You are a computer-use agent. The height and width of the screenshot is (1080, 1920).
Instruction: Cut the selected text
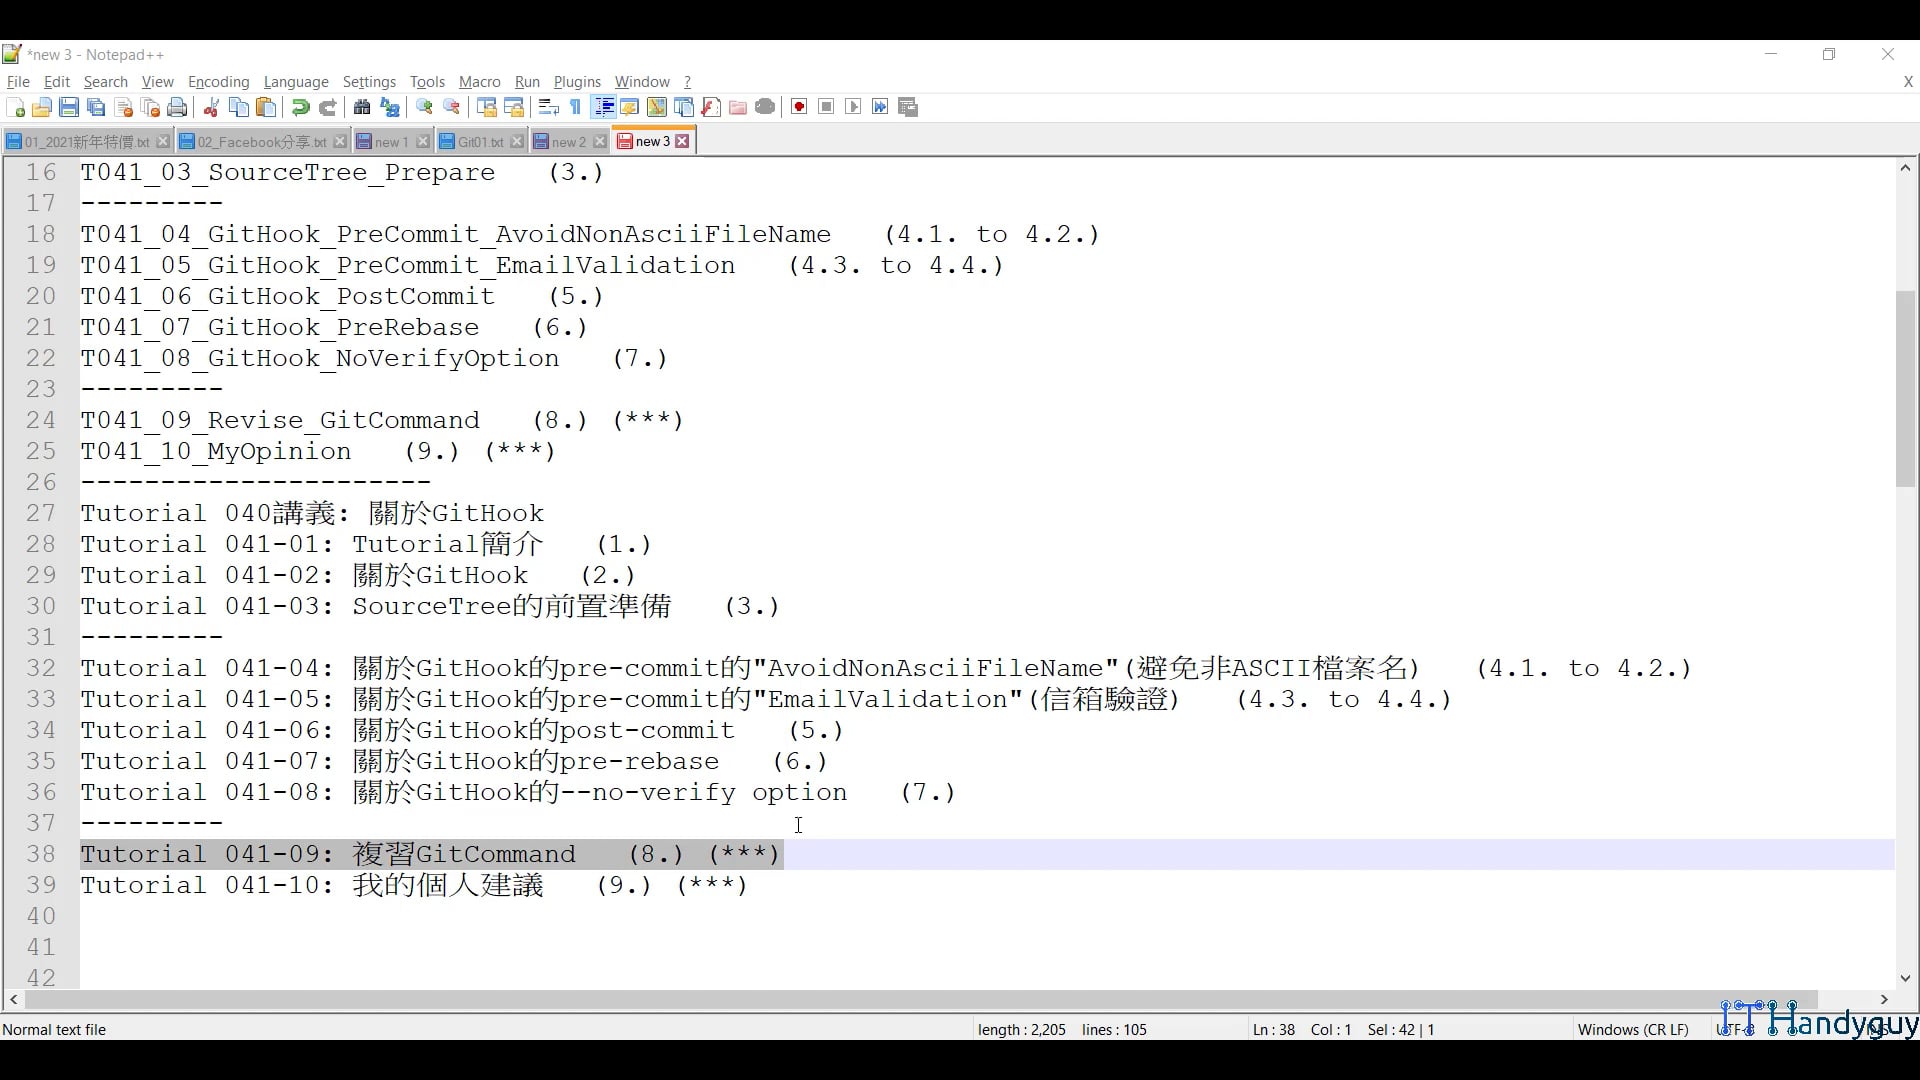pyautogui.click(x=211, y=107)
